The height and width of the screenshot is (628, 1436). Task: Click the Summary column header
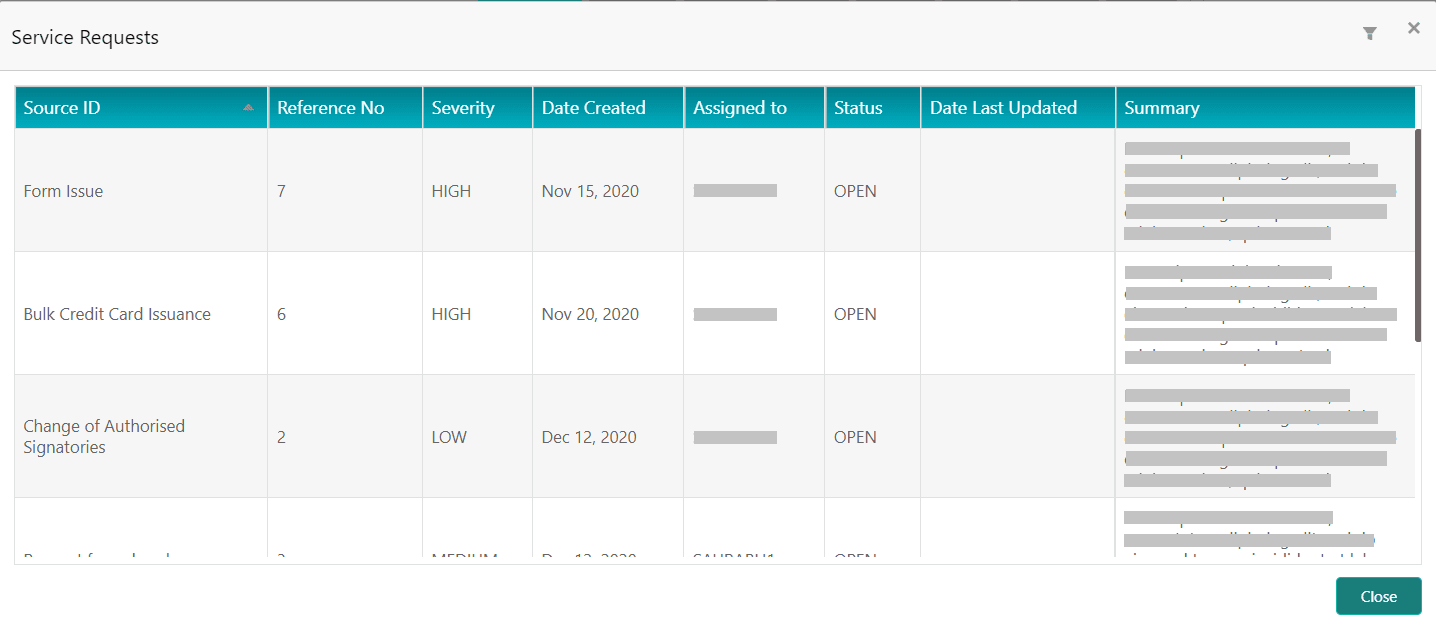click(1161, 108)
